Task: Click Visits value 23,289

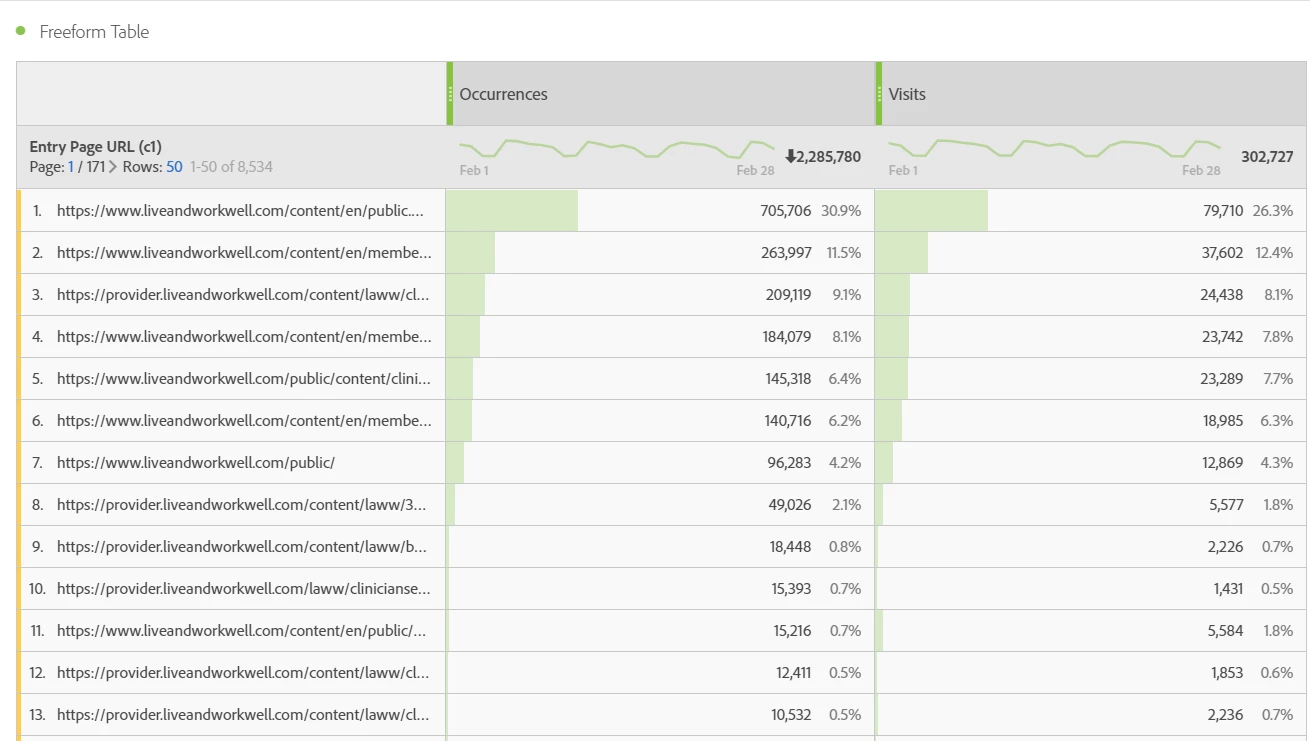Action: click(x=1222, y=379)
